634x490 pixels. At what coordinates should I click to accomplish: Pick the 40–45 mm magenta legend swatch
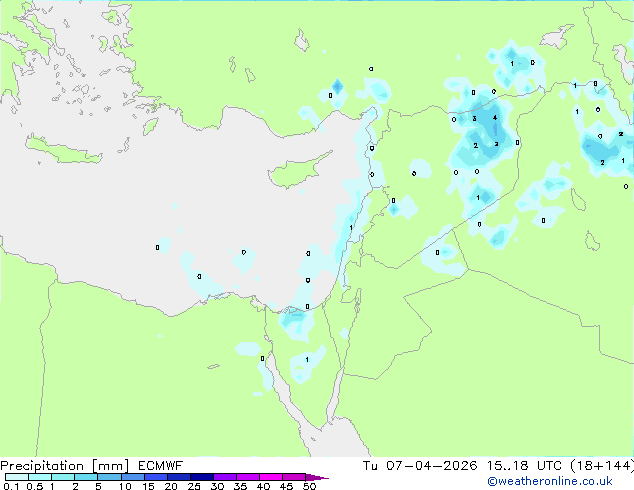pyautogui.click(x=271, y=477)
